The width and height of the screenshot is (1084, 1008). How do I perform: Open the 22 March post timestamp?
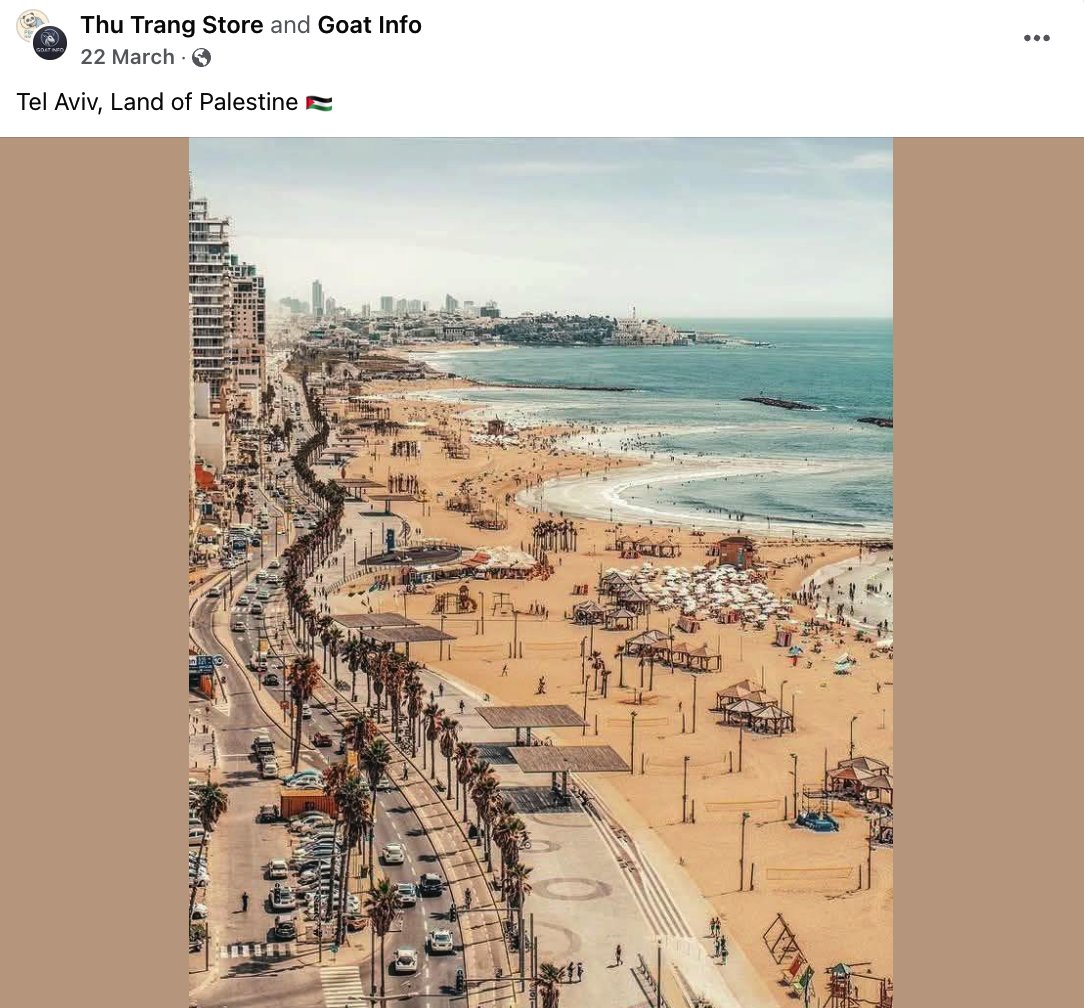[127, 57]
